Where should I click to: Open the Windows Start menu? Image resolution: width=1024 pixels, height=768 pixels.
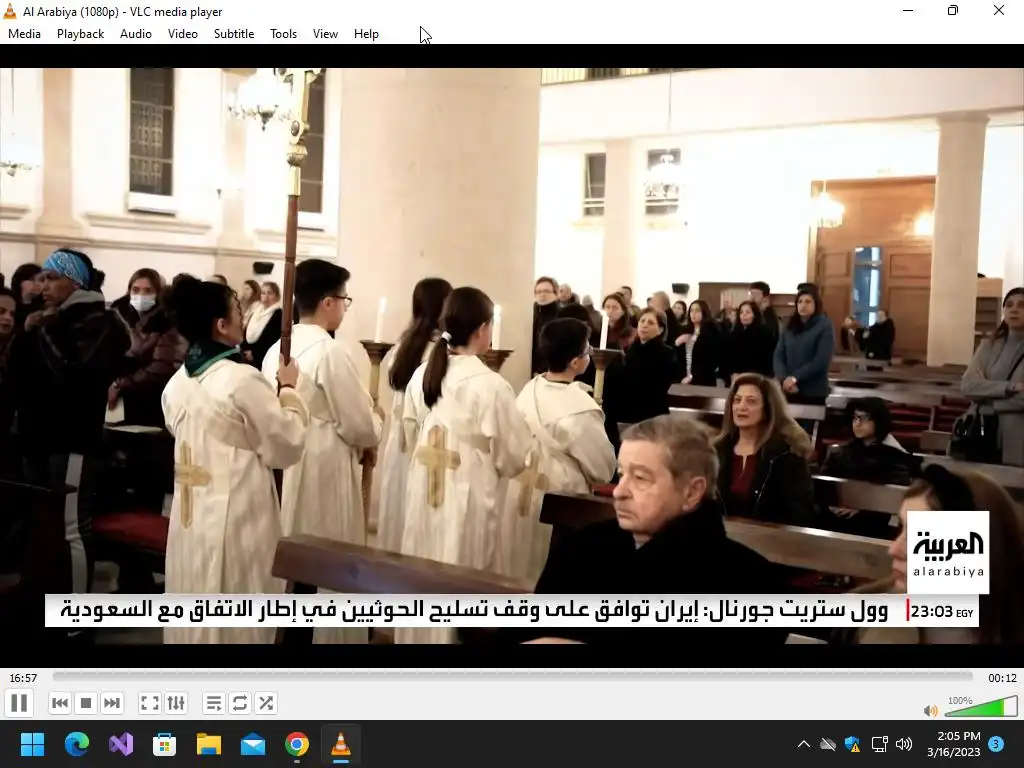pyautogui.click(x=32, y=744)
